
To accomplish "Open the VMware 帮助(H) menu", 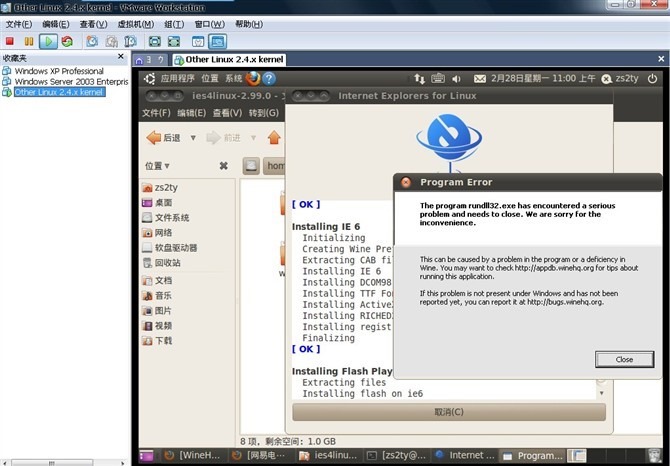I will [x=249, y=24].
